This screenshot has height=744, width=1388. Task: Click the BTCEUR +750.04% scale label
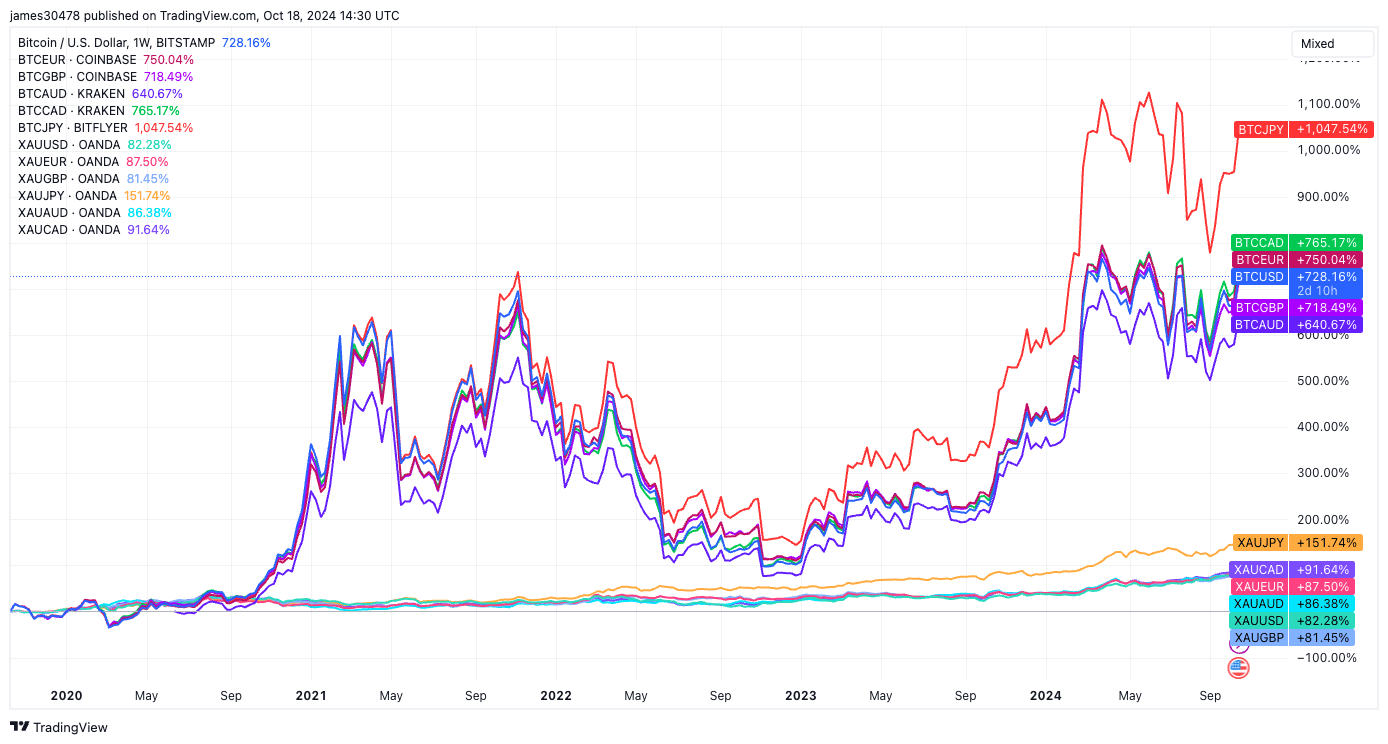tap(1296, 260)
